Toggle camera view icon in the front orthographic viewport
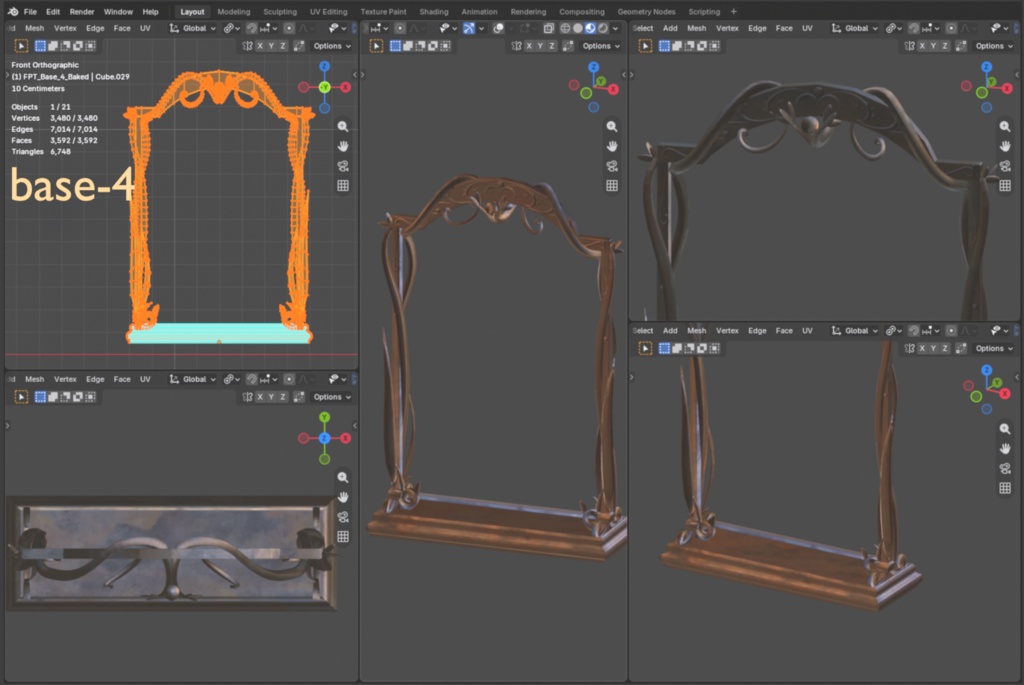This screenshot has height=685, width=1024. click(x=343, y=166)
